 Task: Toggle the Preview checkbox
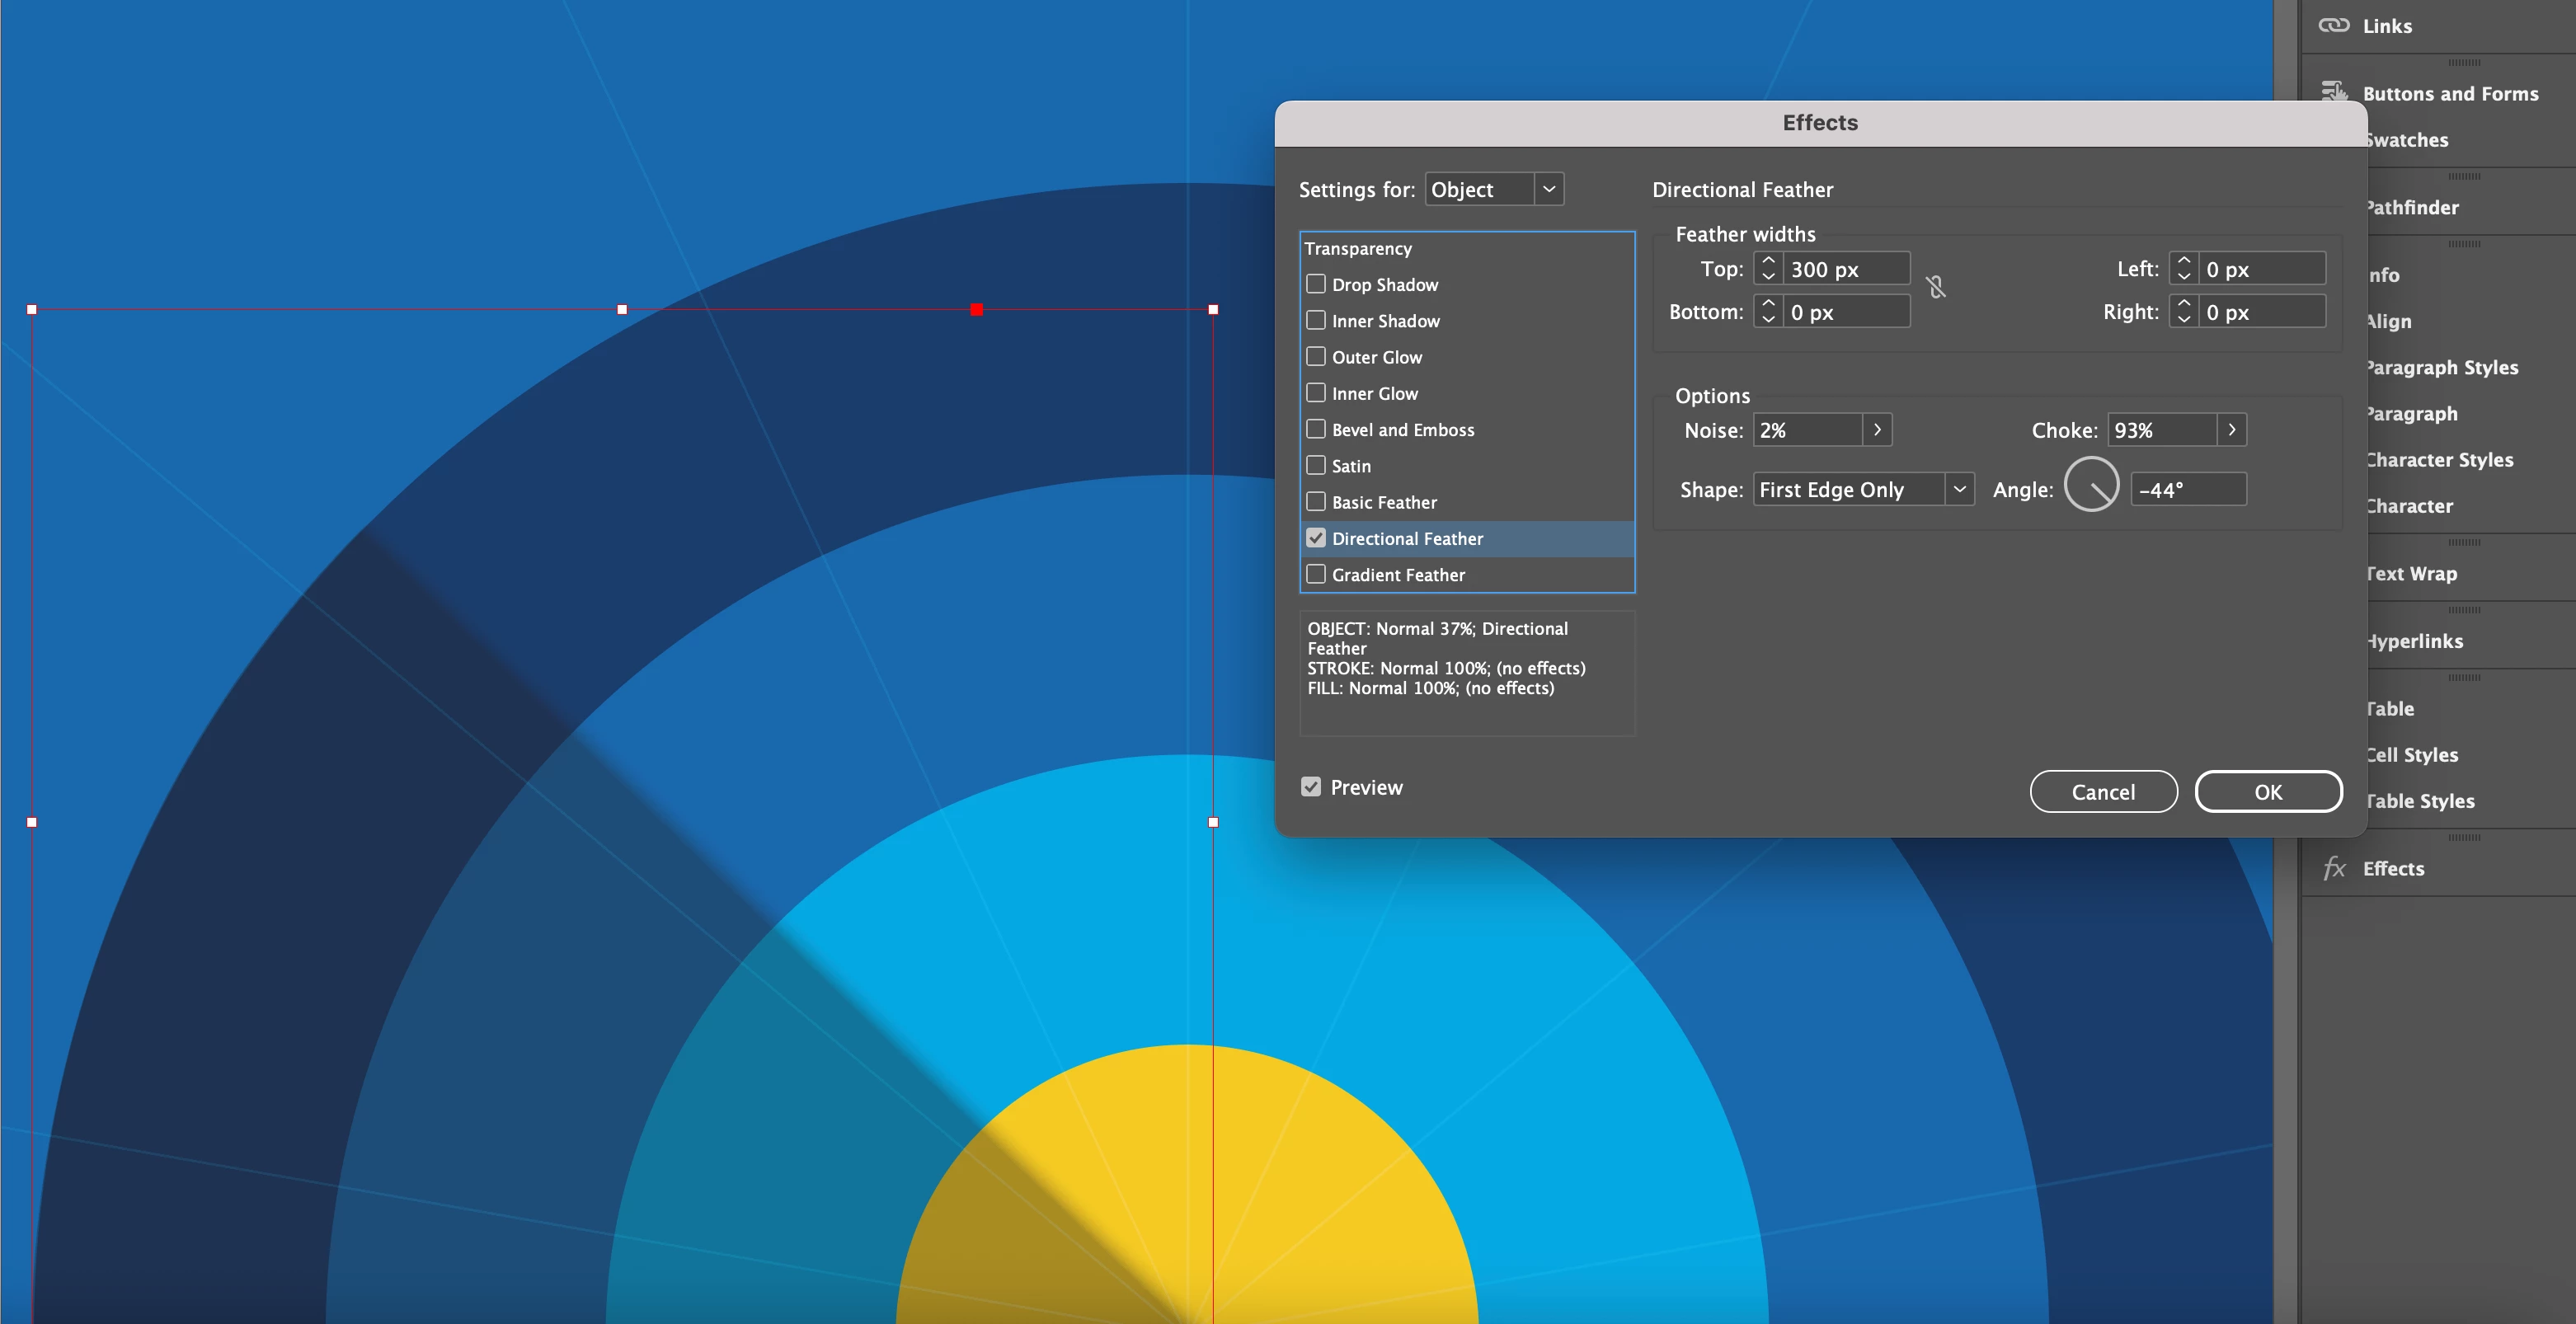1311,787
